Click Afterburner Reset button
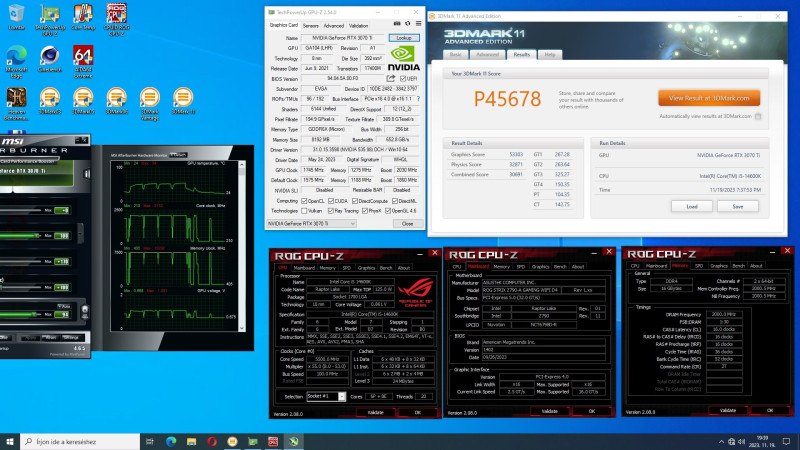Viewport: 800px width, 450px height. (x=51, y=338)
